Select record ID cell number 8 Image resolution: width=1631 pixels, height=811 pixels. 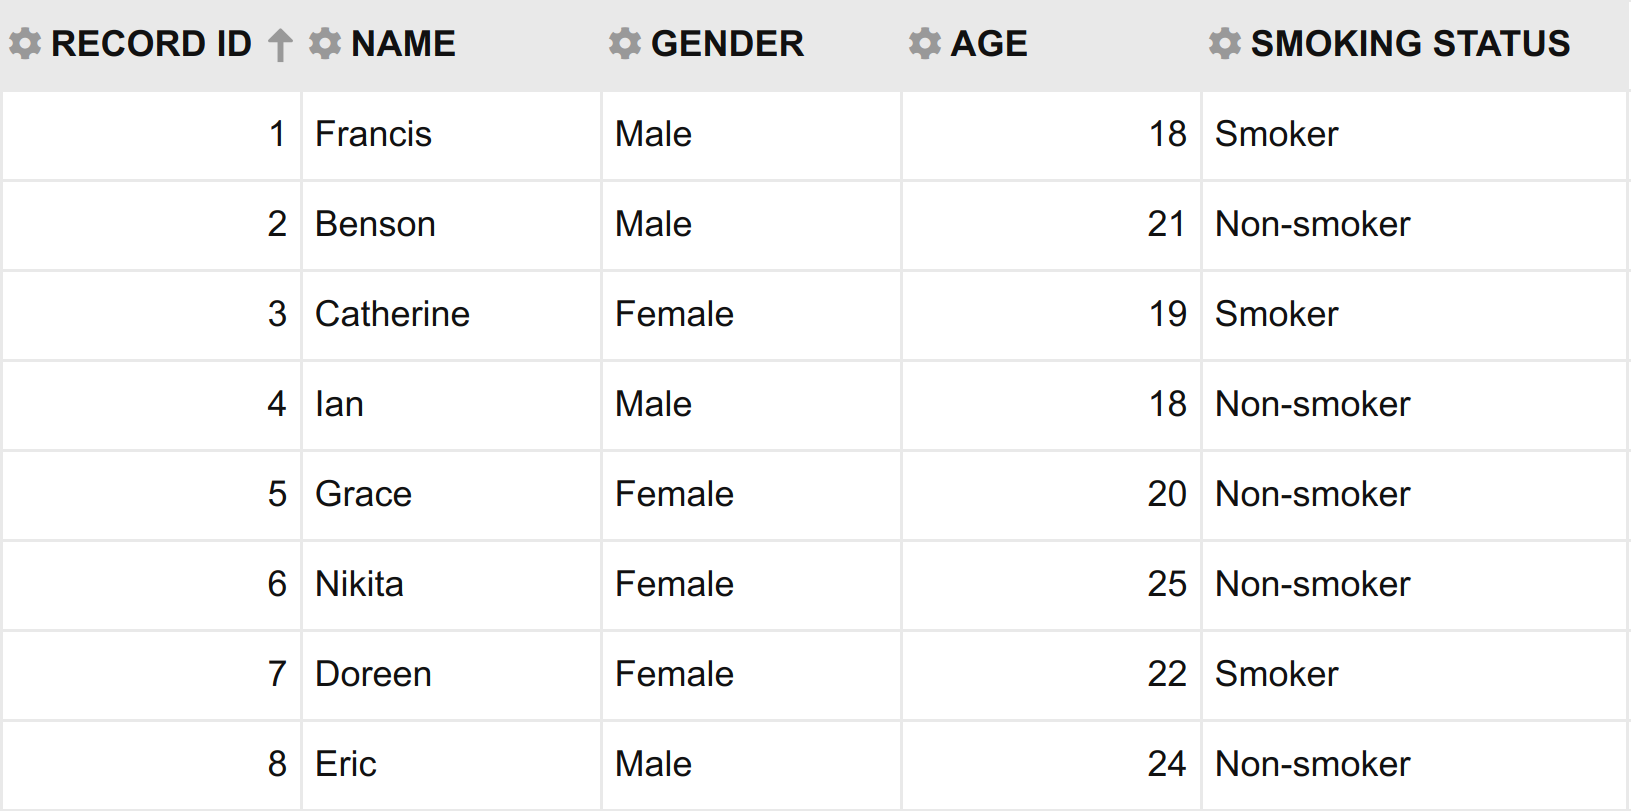coord(151,765)
